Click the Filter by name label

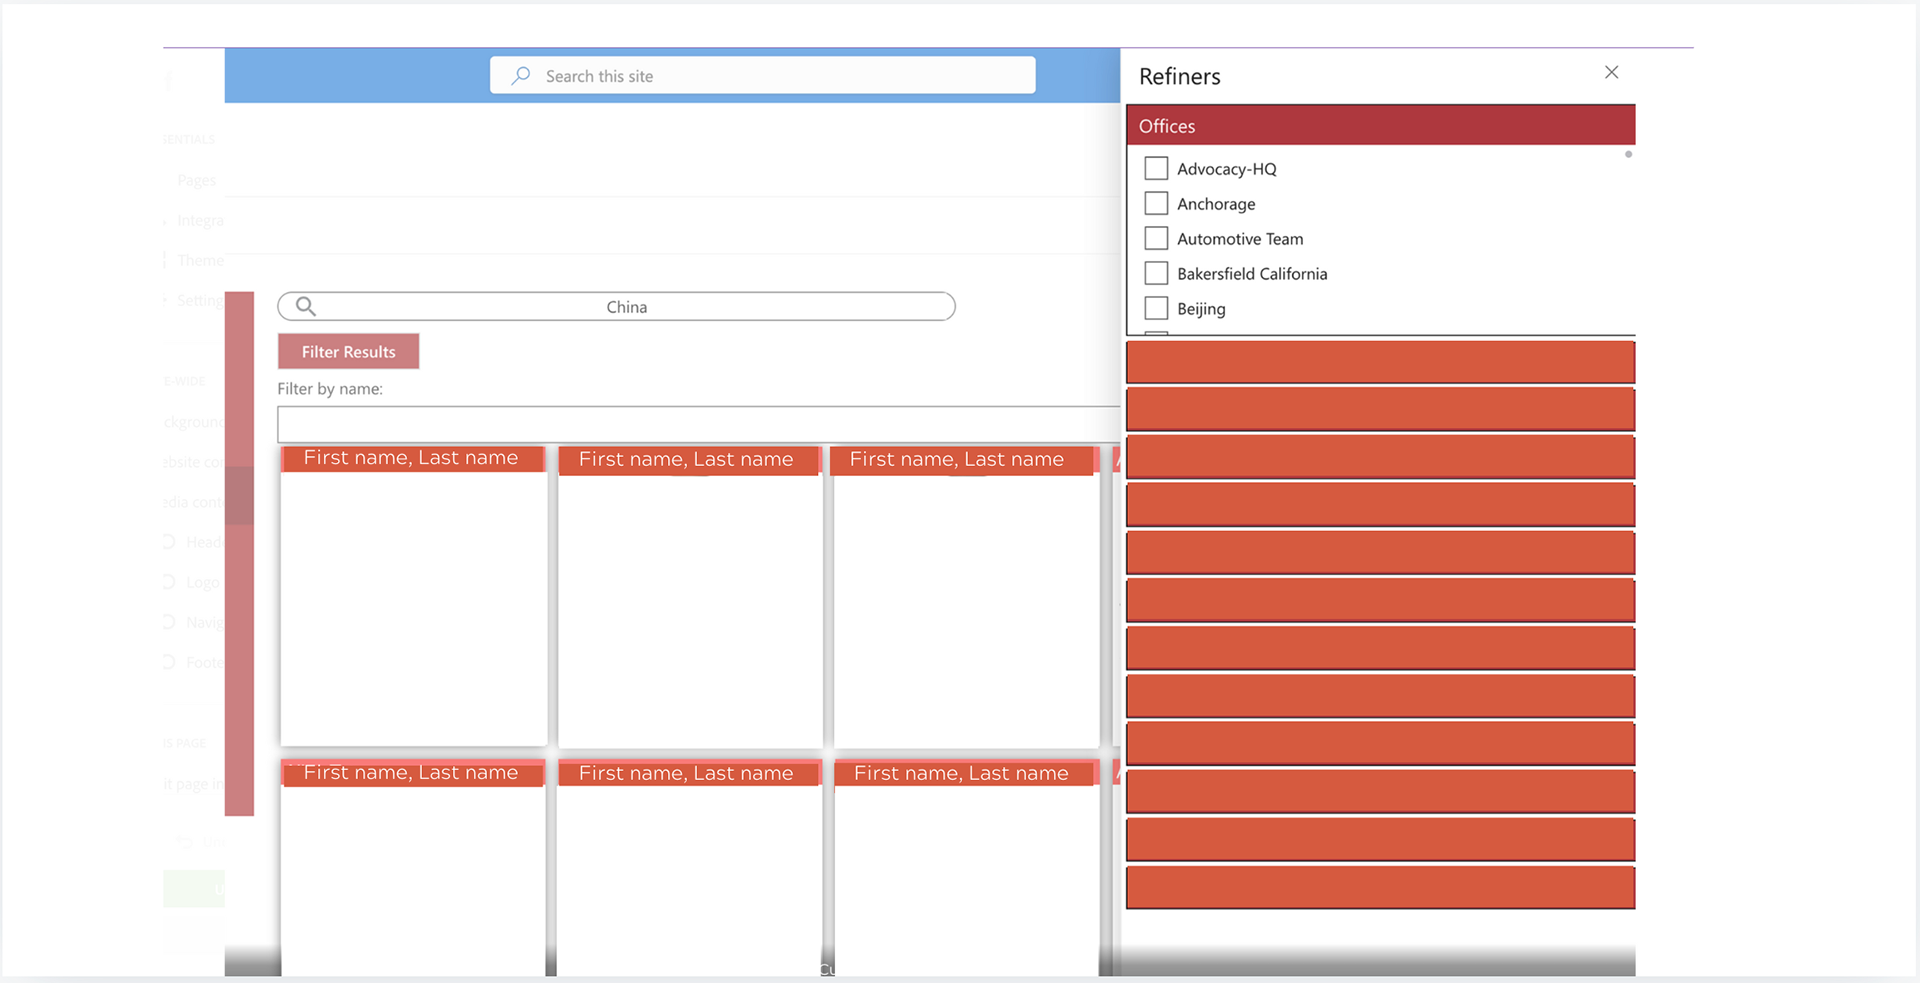[330, 388]
